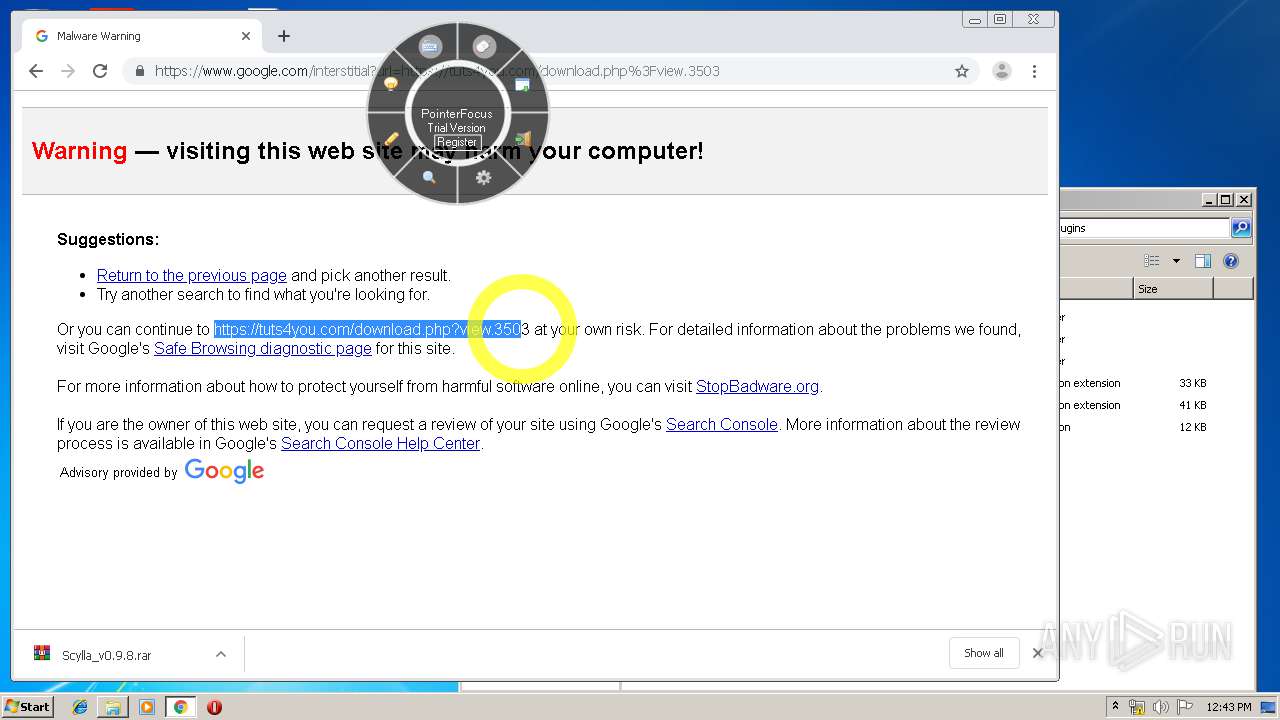Open media player taskbar icon
The width and height of the screenshot is (1280, 720).
tap(147, 707)
